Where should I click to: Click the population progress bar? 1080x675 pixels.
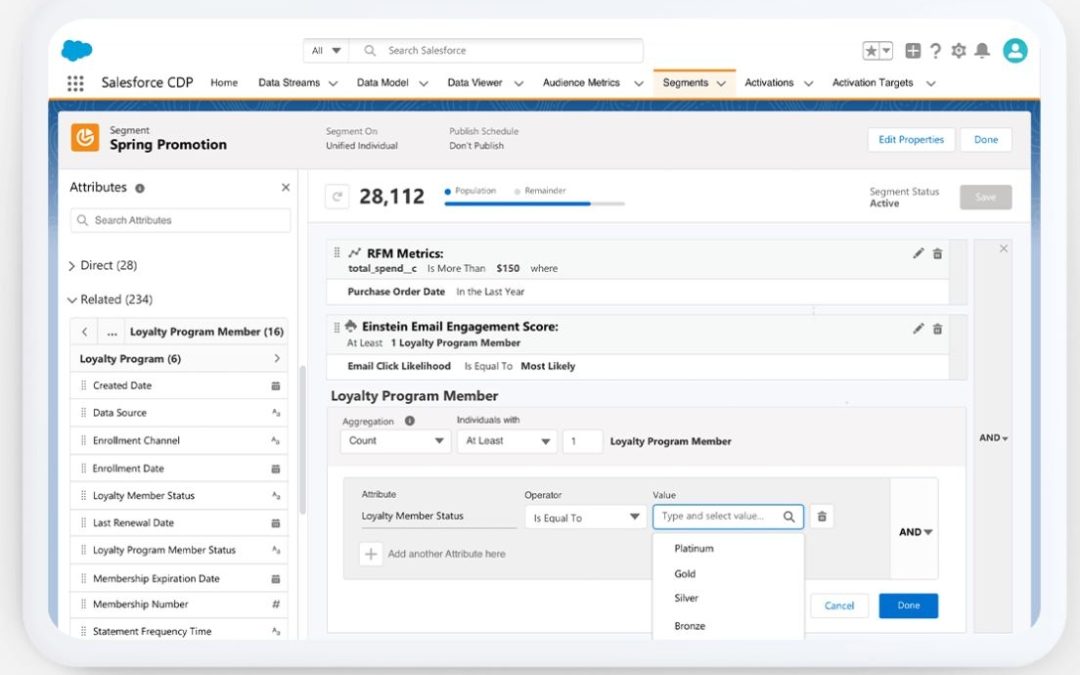click(x=534, y=204)
